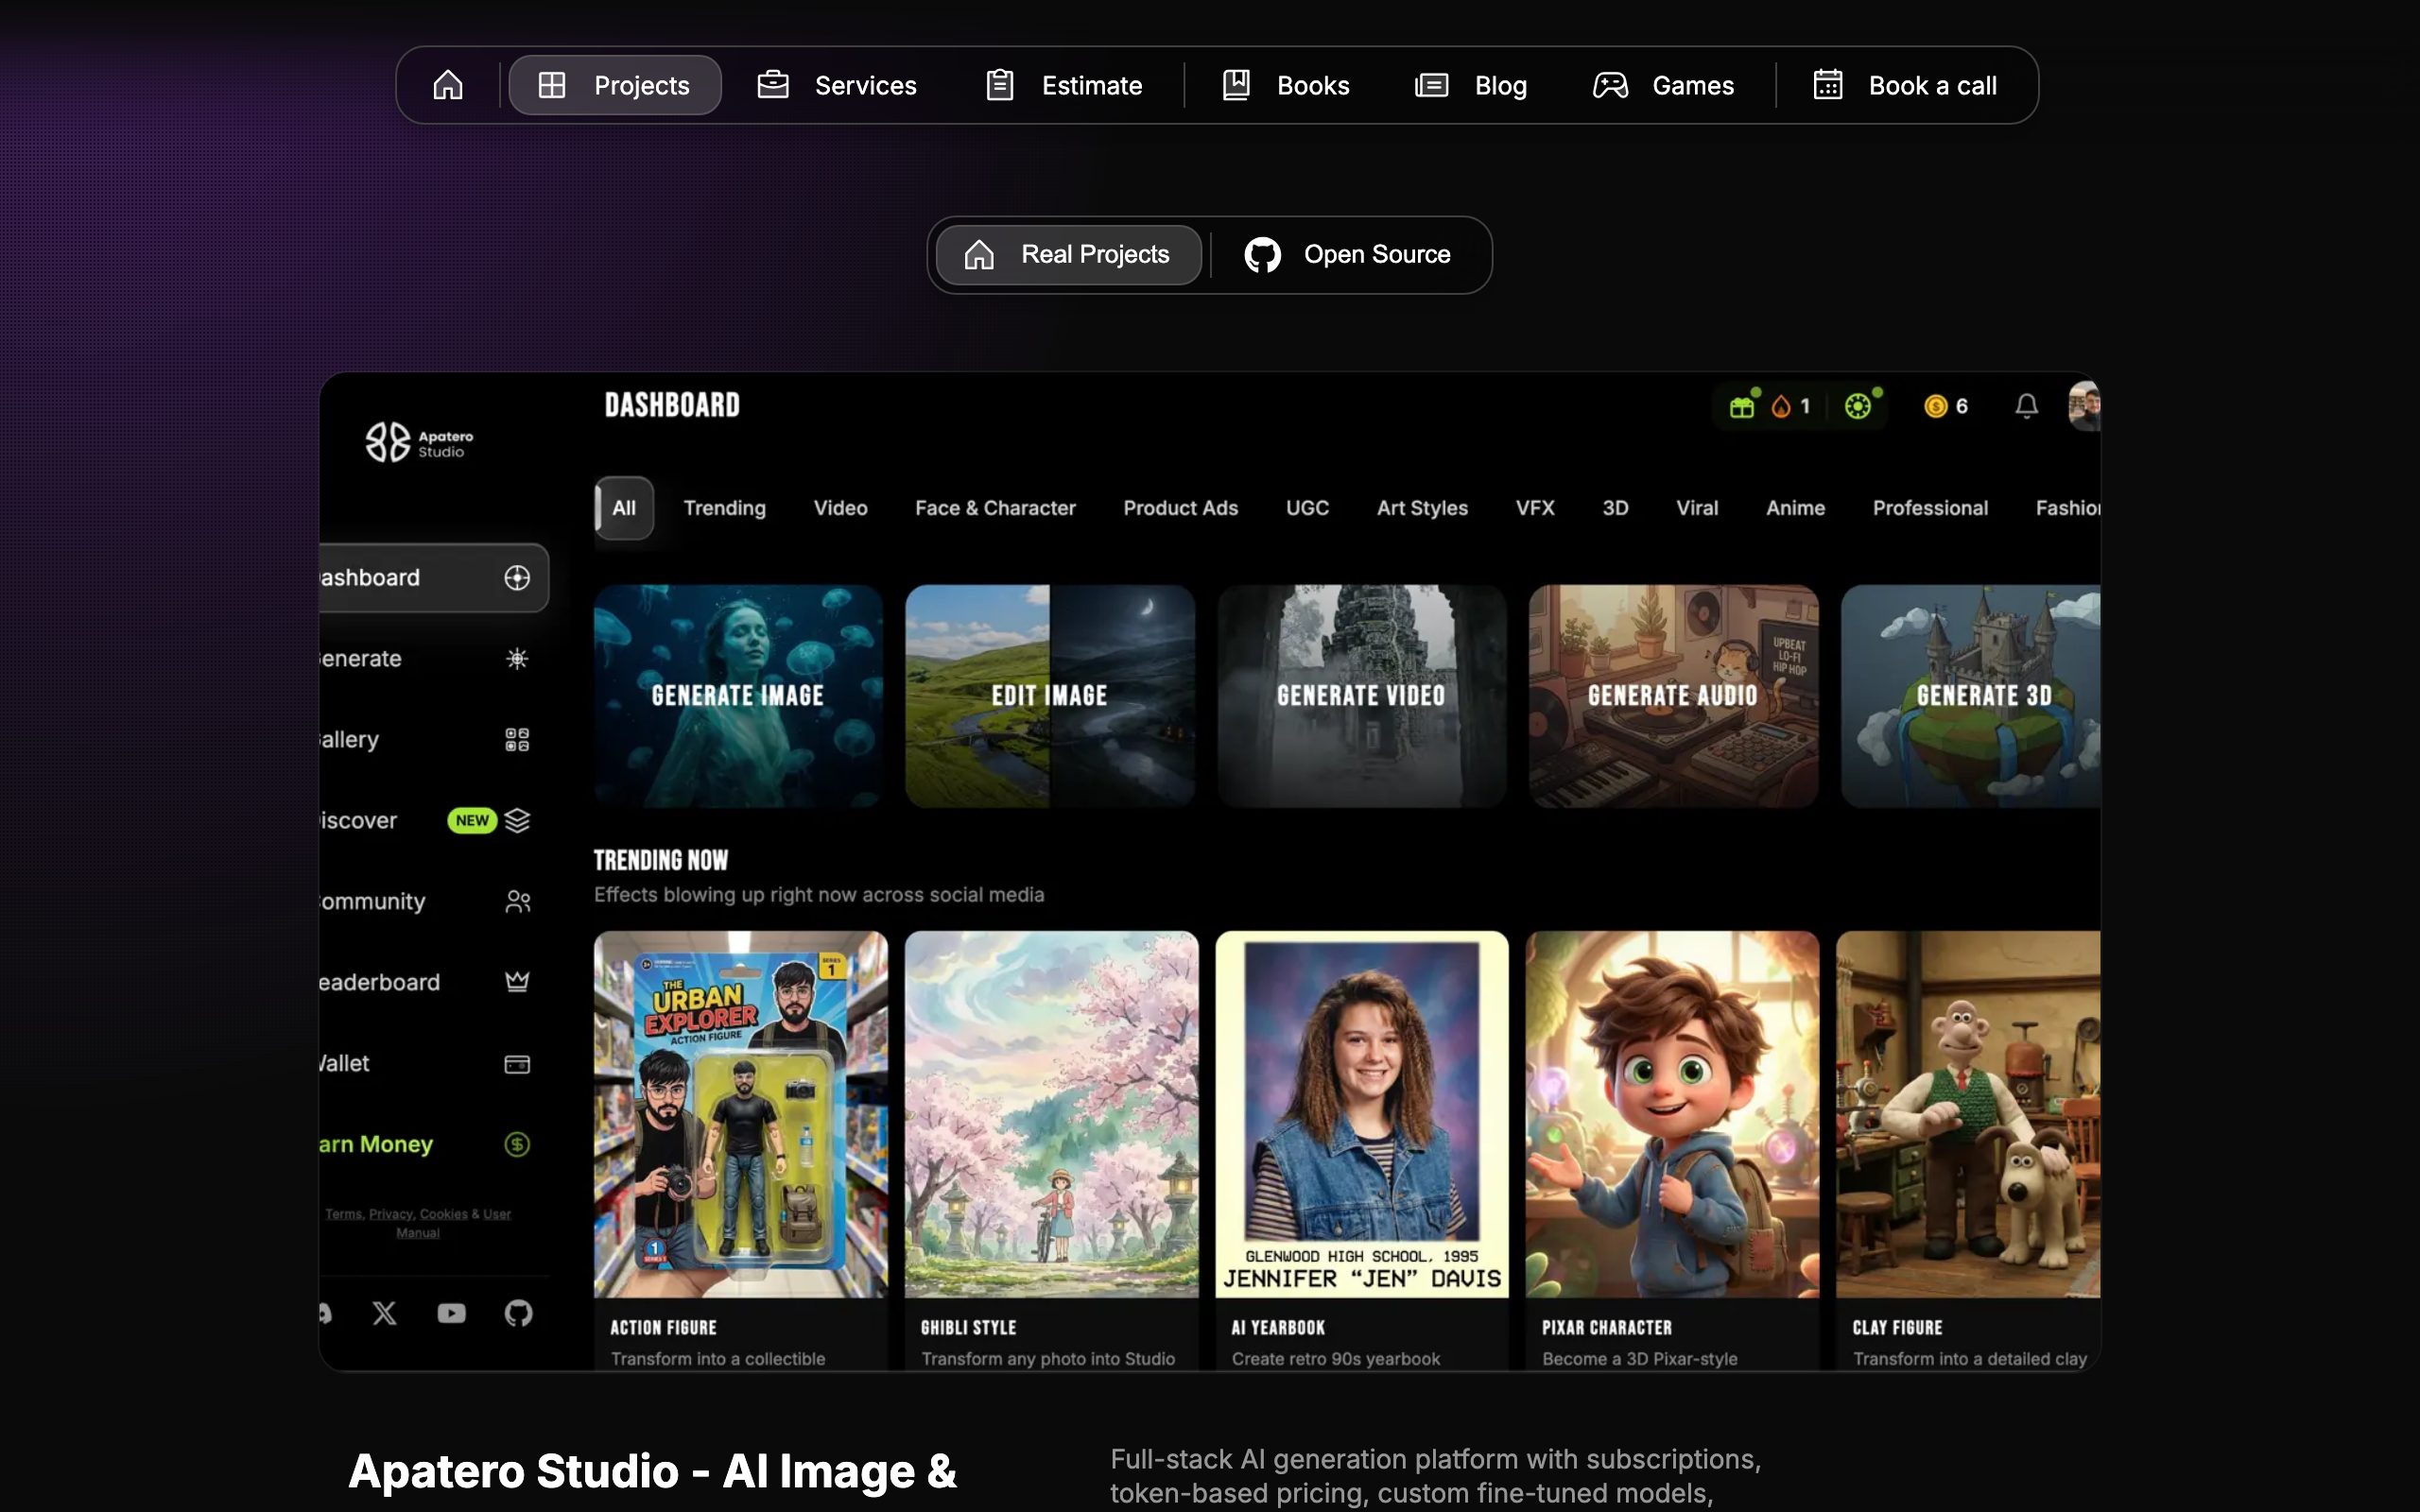The image size is (2420, 1512).
Task: Click the GitHub icon in Open Source toggle
Action: [x=1262, y=255]
